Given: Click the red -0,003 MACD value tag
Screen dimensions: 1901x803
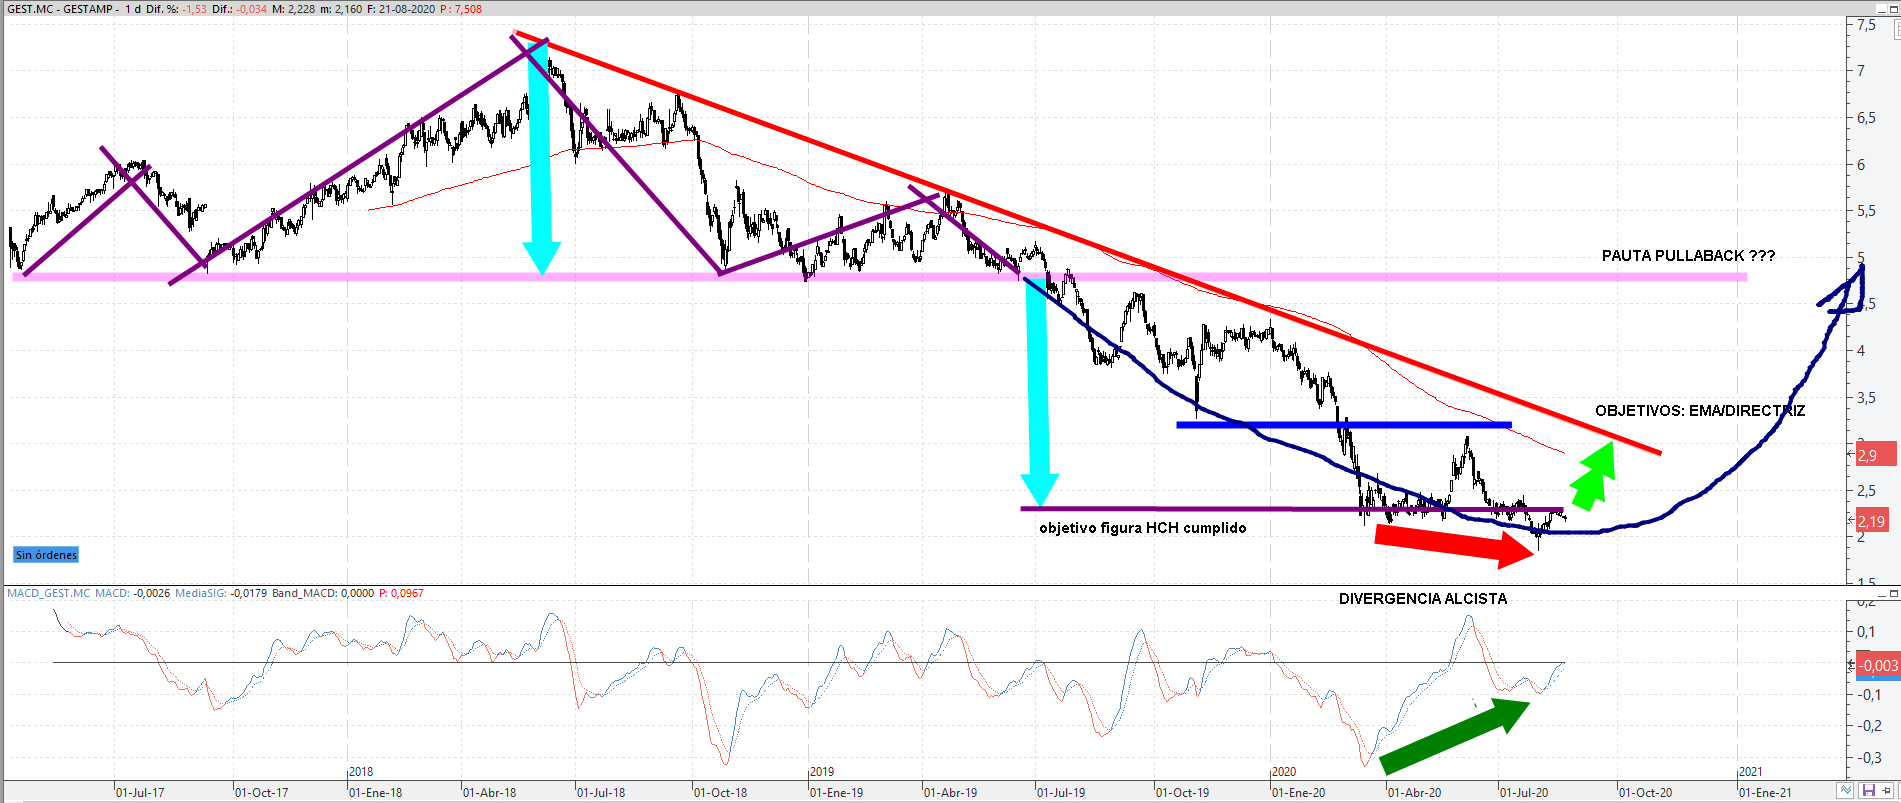Looking at the screenshot, I should pos(1877,665).
